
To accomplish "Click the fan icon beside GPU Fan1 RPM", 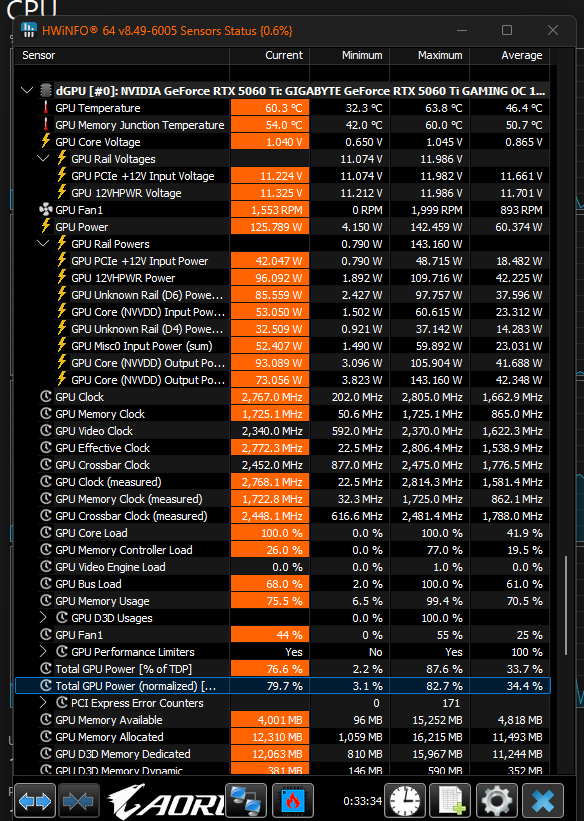I will click(x=46, y=210).
